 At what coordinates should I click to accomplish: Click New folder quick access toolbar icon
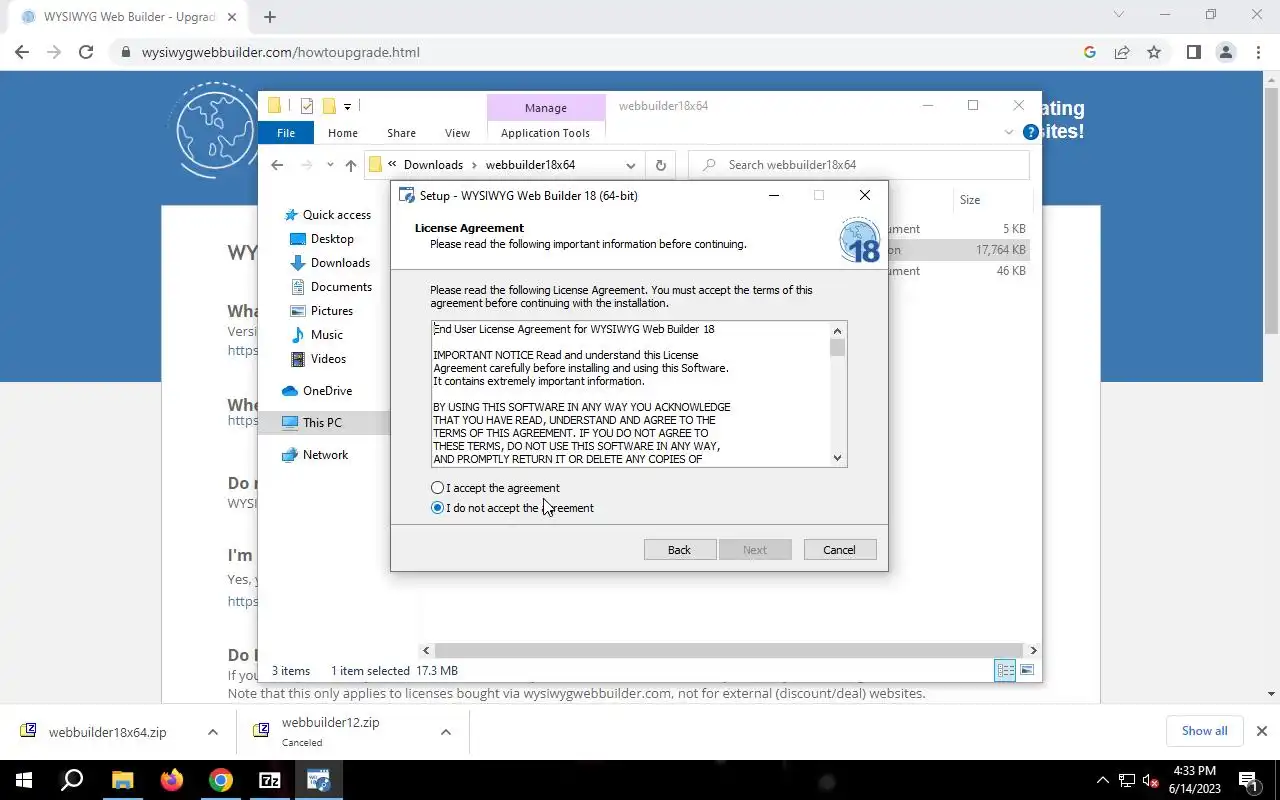click(x=328, y=106)
